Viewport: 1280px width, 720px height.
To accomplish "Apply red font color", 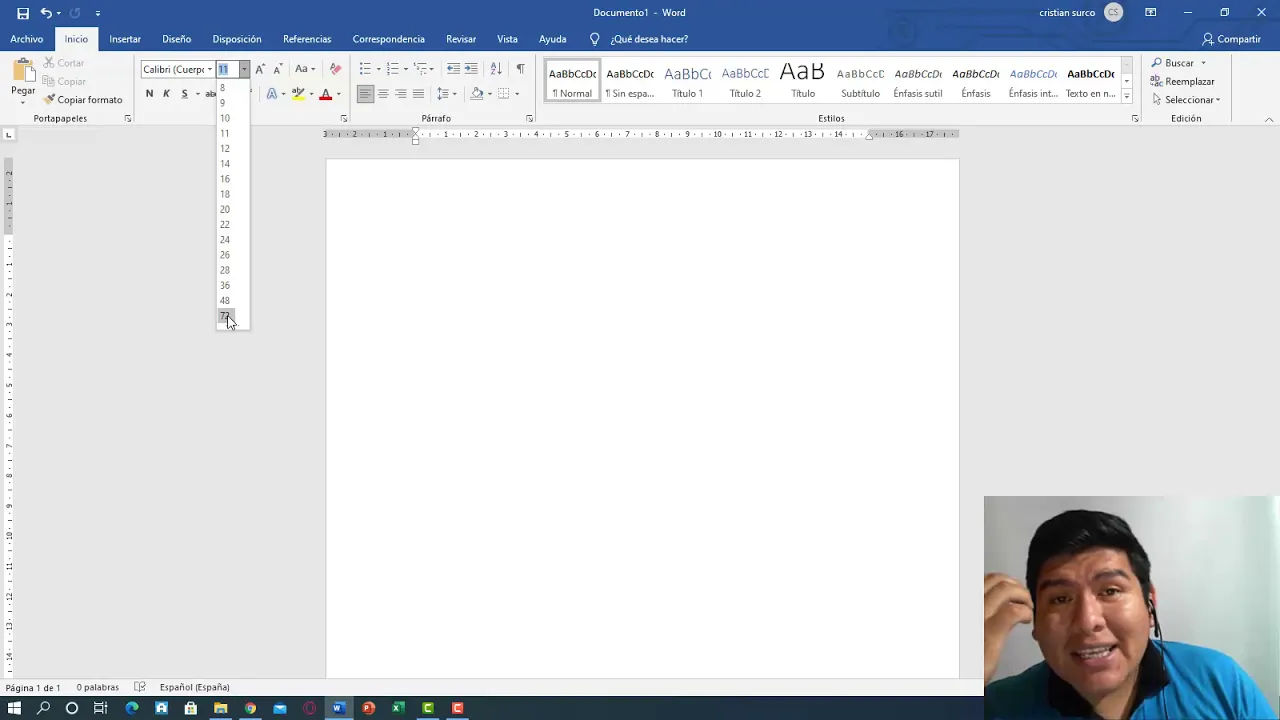I will (x=325, y=94).
